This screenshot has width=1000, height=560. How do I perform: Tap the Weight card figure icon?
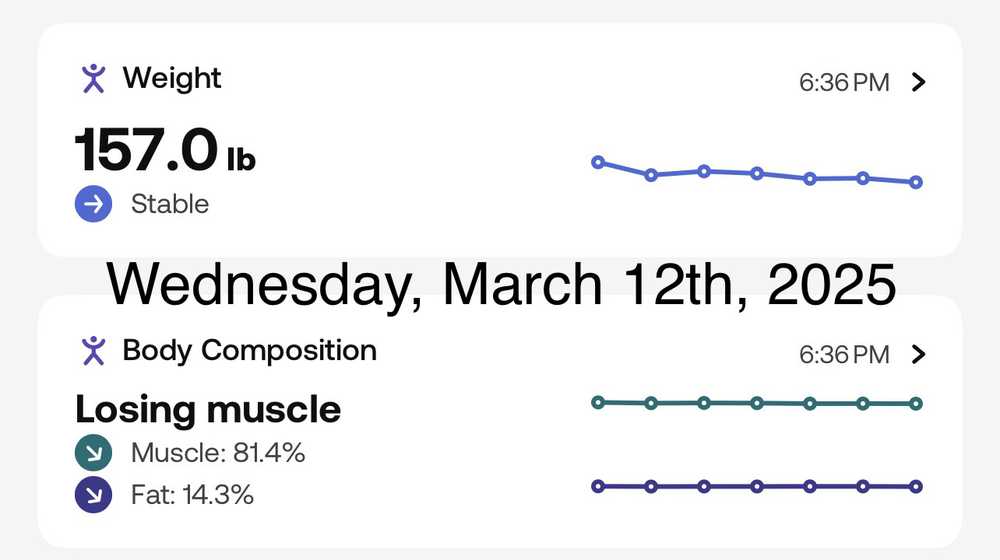pos(93,78)
